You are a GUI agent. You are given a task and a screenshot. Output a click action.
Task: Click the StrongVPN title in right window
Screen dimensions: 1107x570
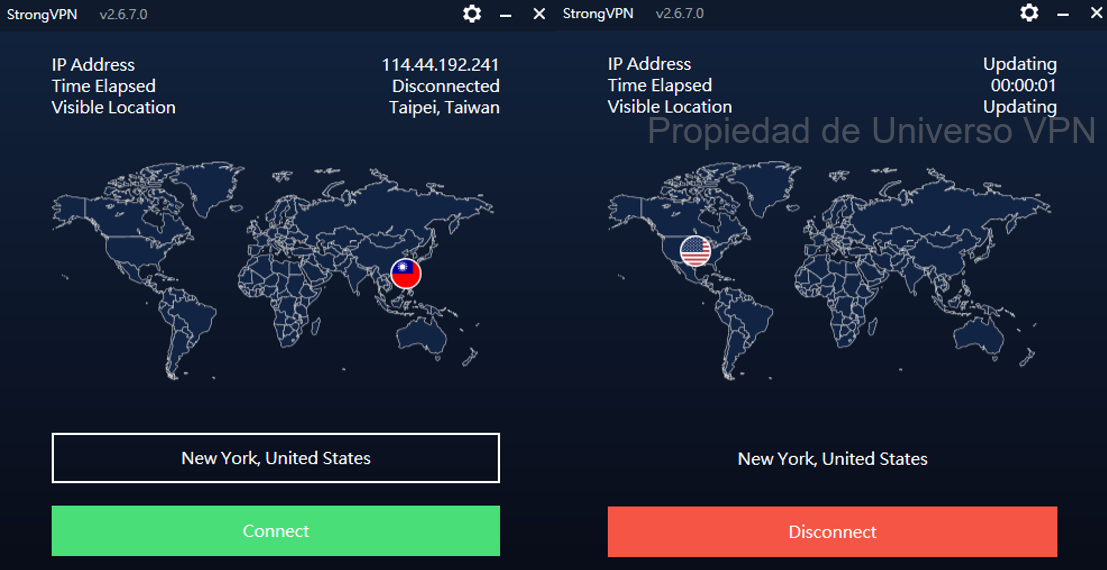pos(598,13)
